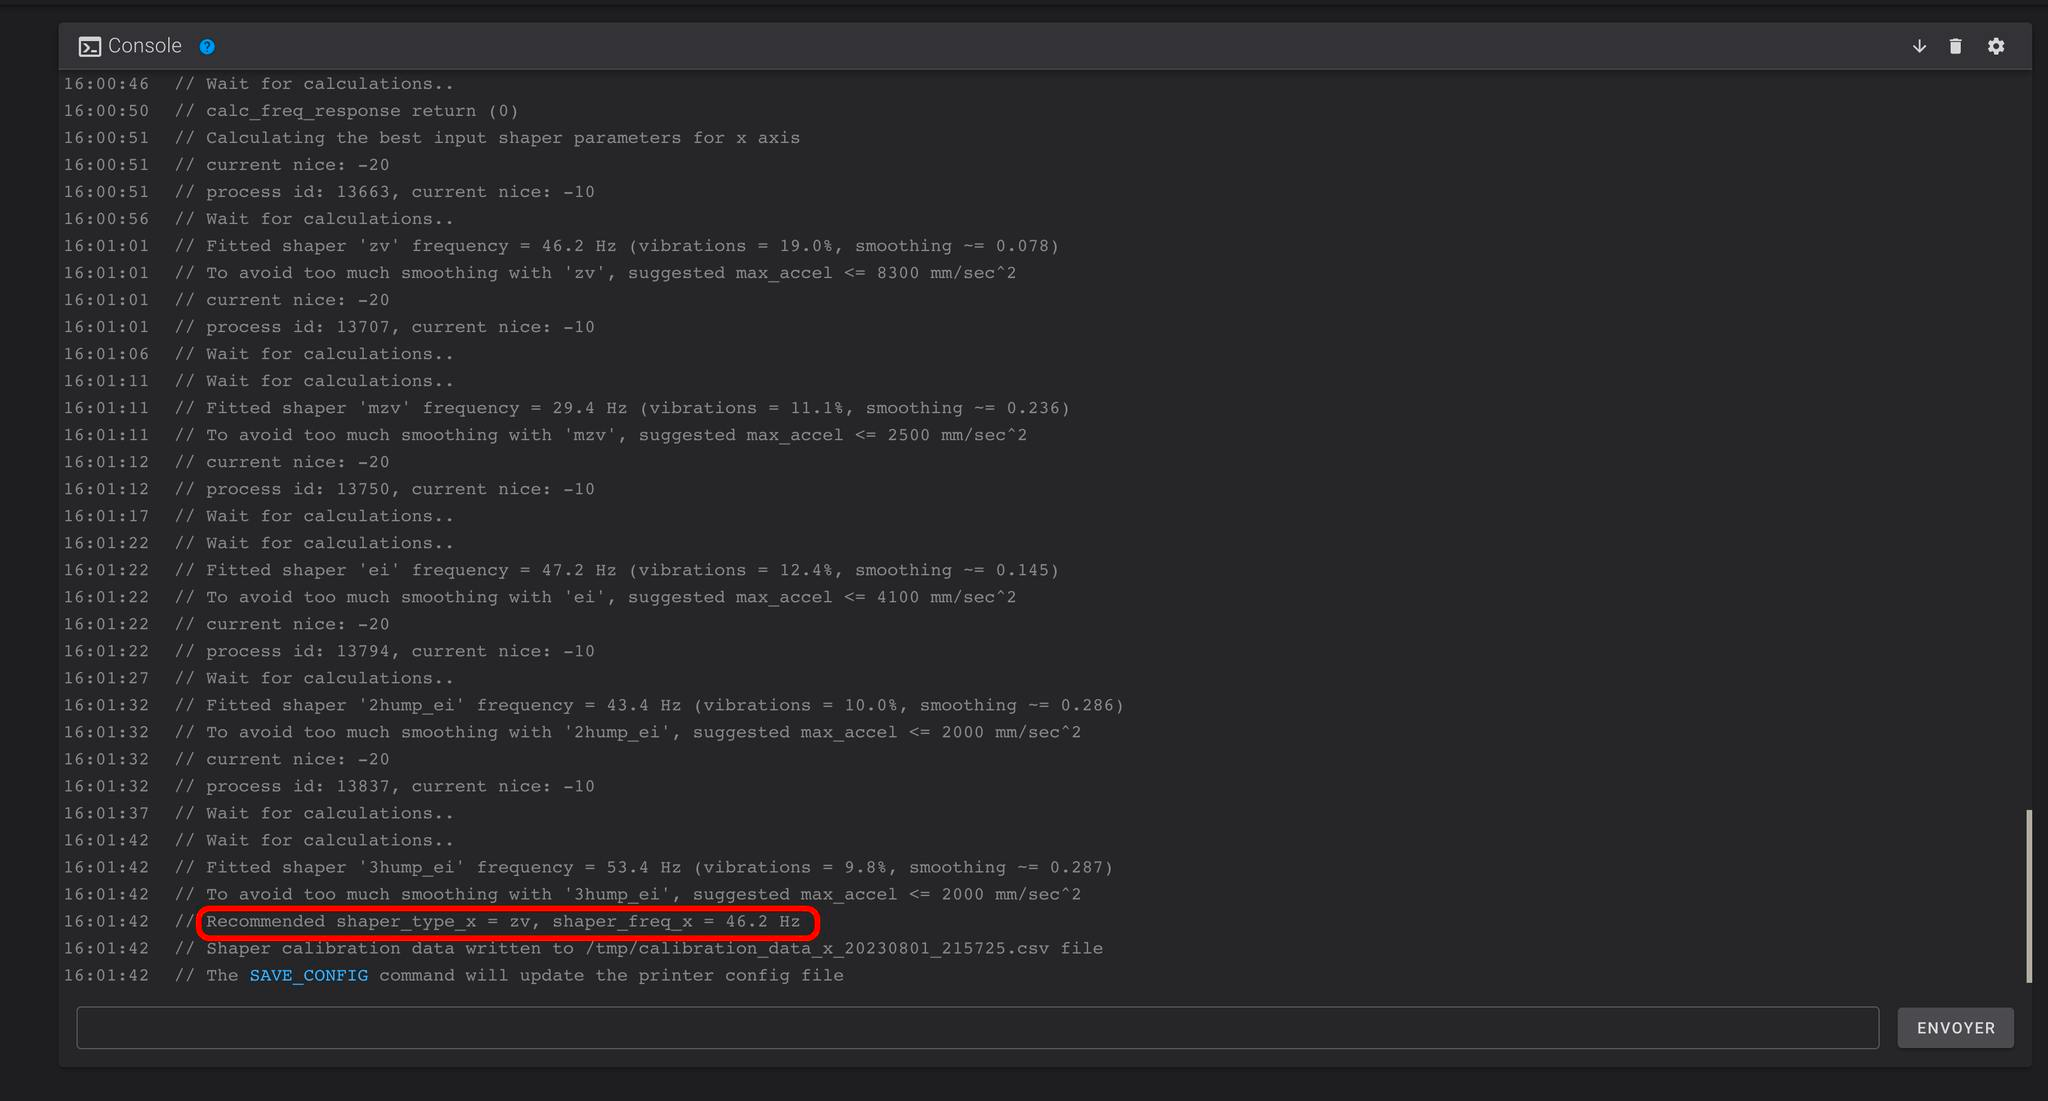The width and height of the screenshot is (2048, 1101).
Task: Click the calc_freq_response return (0) line
Action: 362,111
